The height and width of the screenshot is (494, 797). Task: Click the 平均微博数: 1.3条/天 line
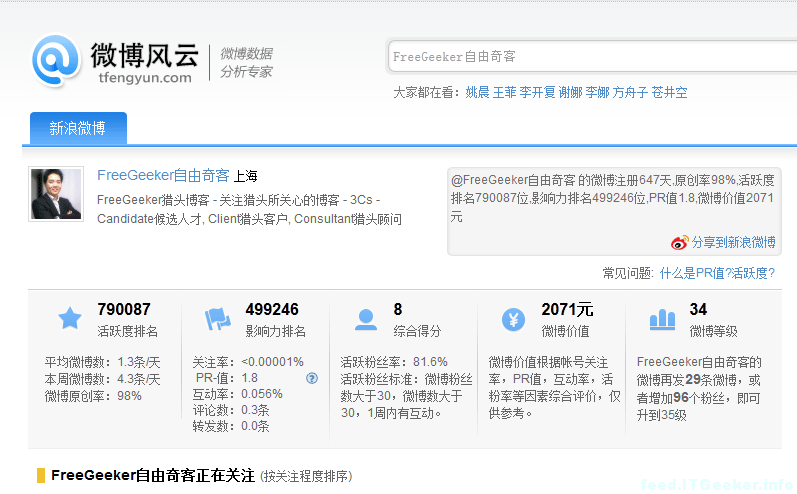(x=102, y=362)
